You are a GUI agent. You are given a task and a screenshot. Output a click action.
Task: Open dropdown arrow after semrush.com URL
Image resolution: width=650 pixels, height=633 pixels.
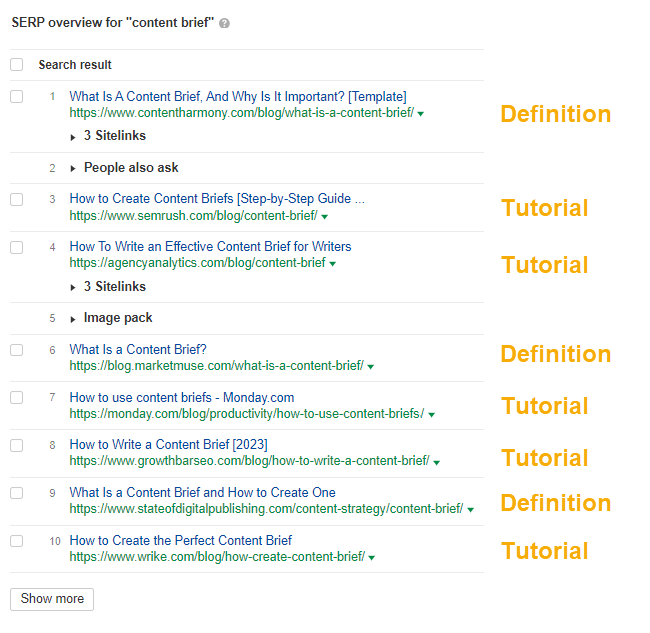pos(325,216)
